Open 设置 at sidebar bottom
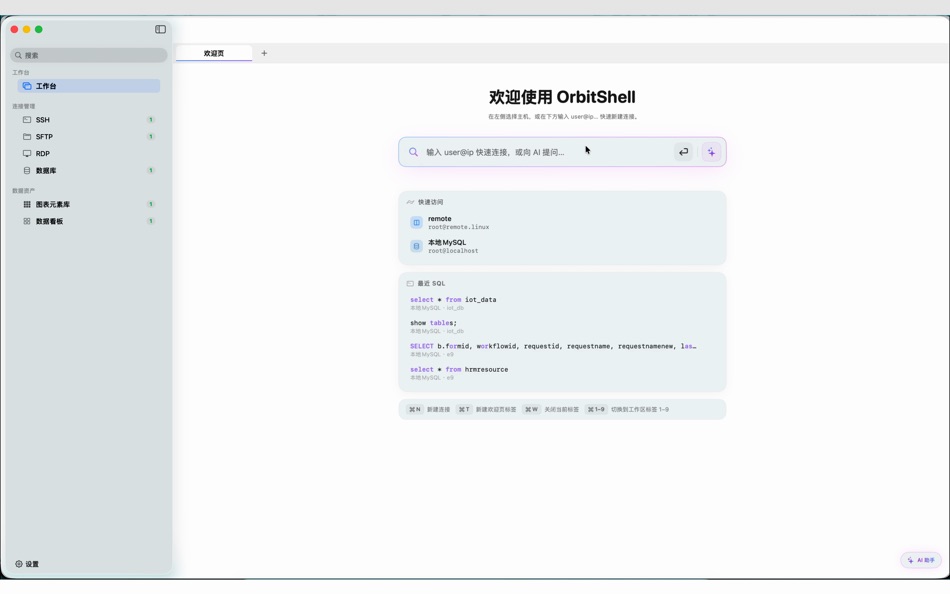Screen dimensions: 950x594 coord(27,564)
